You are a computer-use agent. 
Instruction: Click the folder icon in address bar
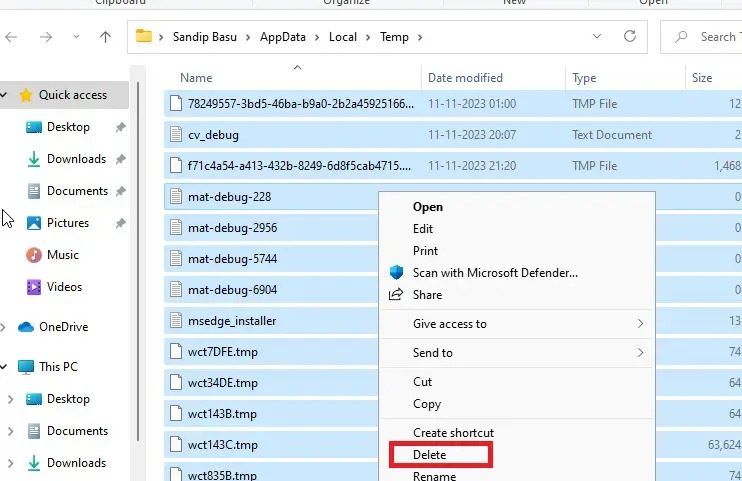[x=143, y=36]
